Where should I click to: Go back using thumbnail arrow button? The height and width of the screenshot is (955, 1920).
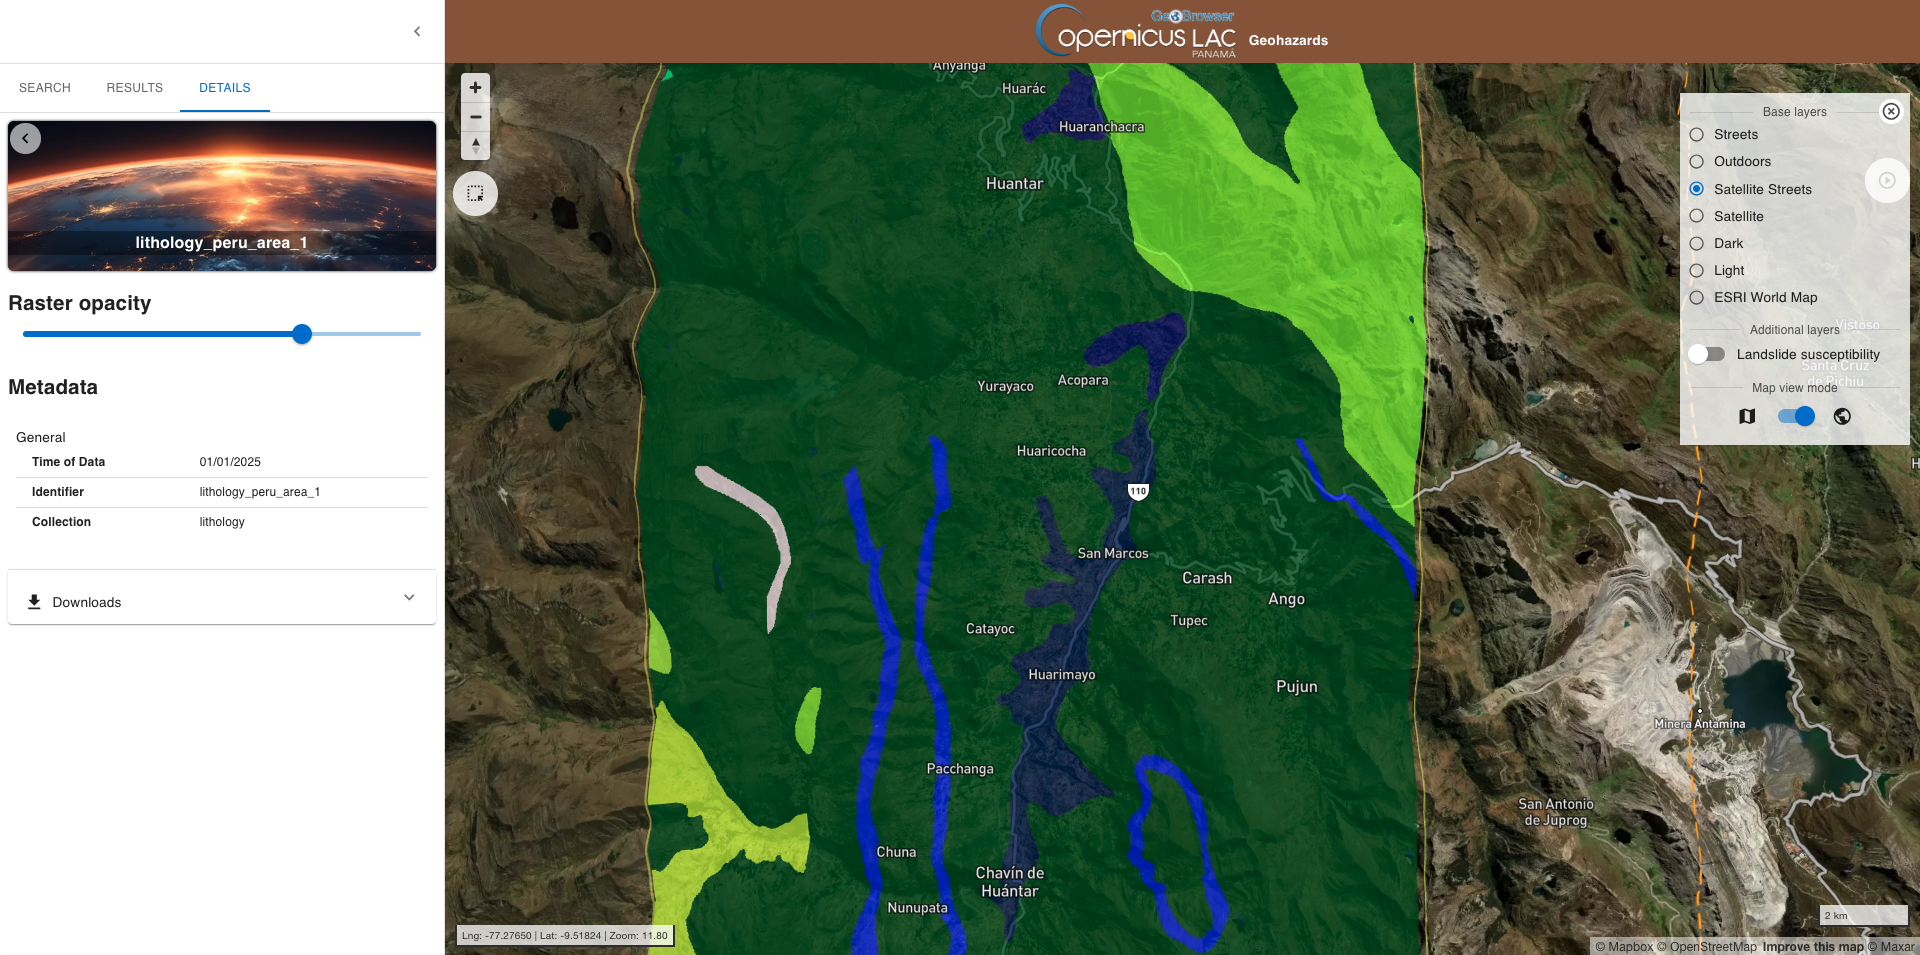pyautogui.click(x=26, y=138)
